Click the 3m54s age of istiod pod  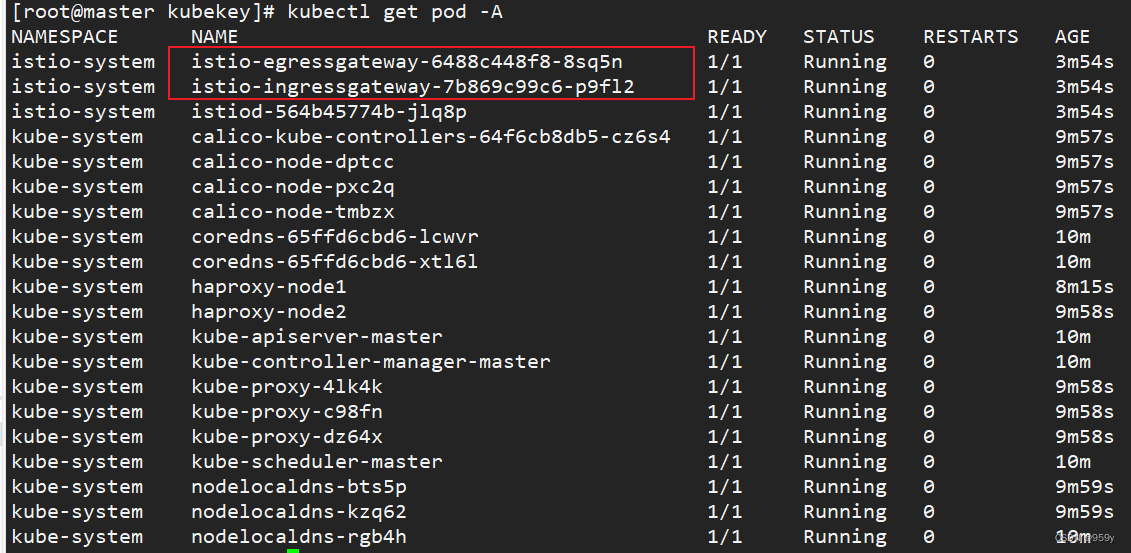[x=1084, y=112]
